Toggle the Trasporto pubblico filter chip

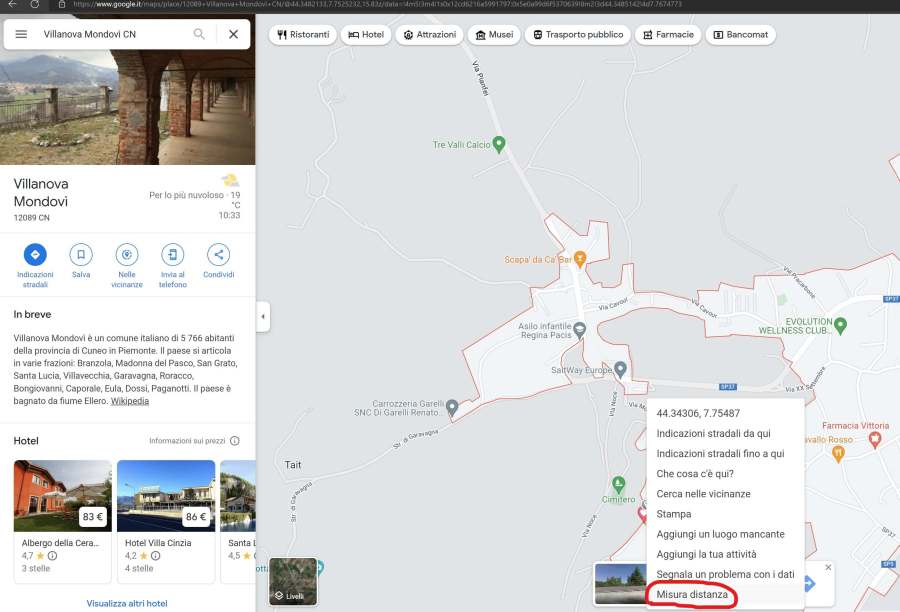(578, 34)
